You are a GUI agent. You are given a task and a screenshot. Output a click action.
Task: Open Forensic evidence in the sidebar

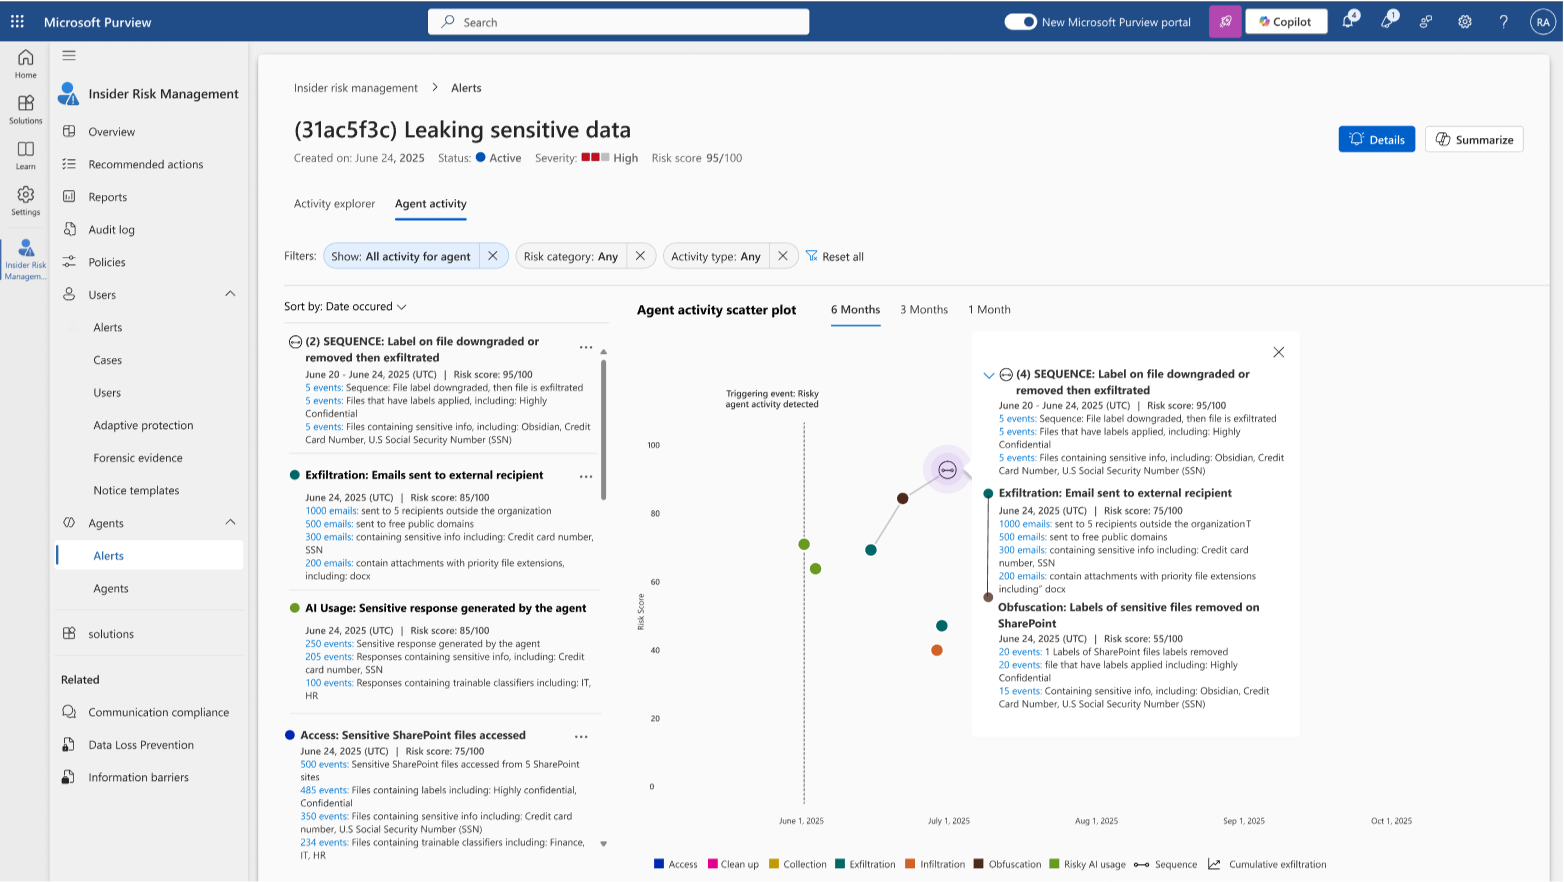(x=138, y=458)
